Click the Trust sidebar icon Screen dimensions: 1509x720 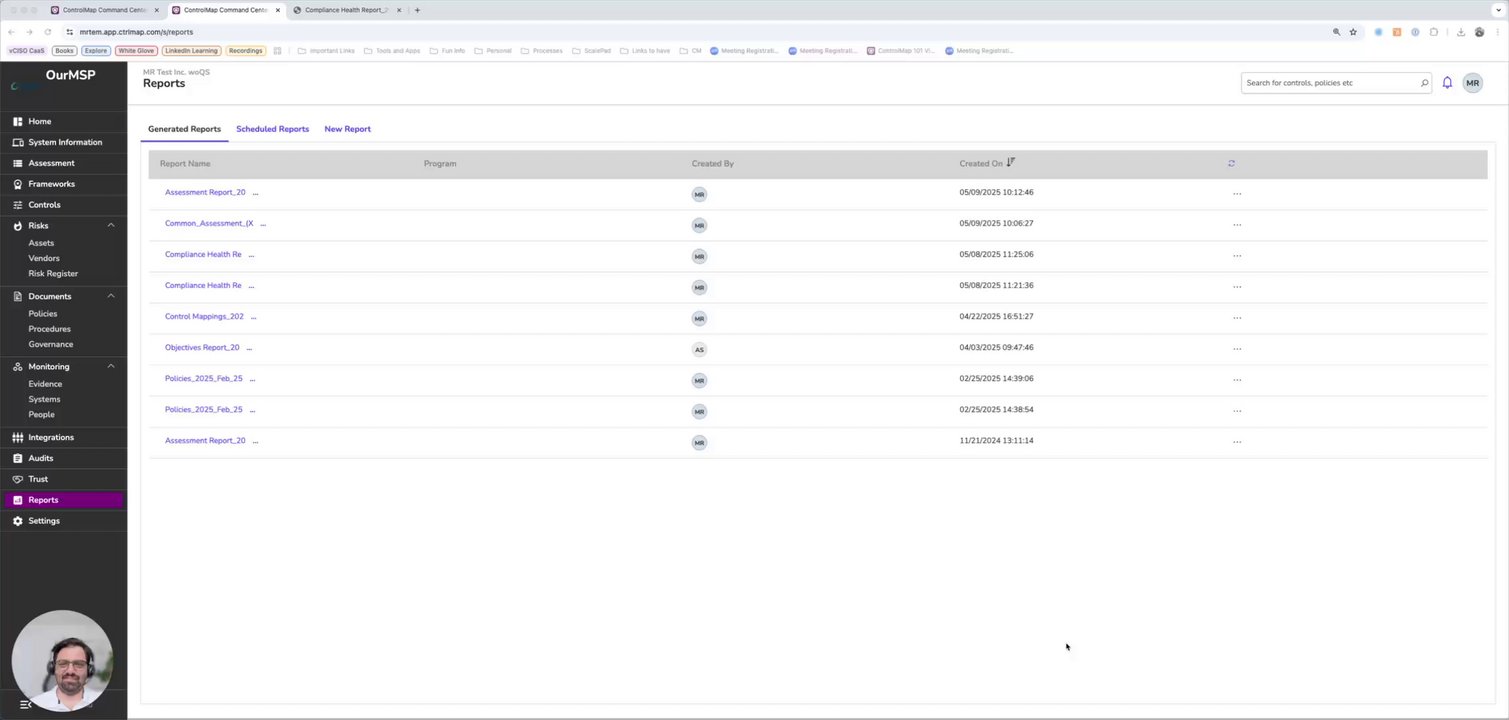pyautogui.click(x=17, y=479)
